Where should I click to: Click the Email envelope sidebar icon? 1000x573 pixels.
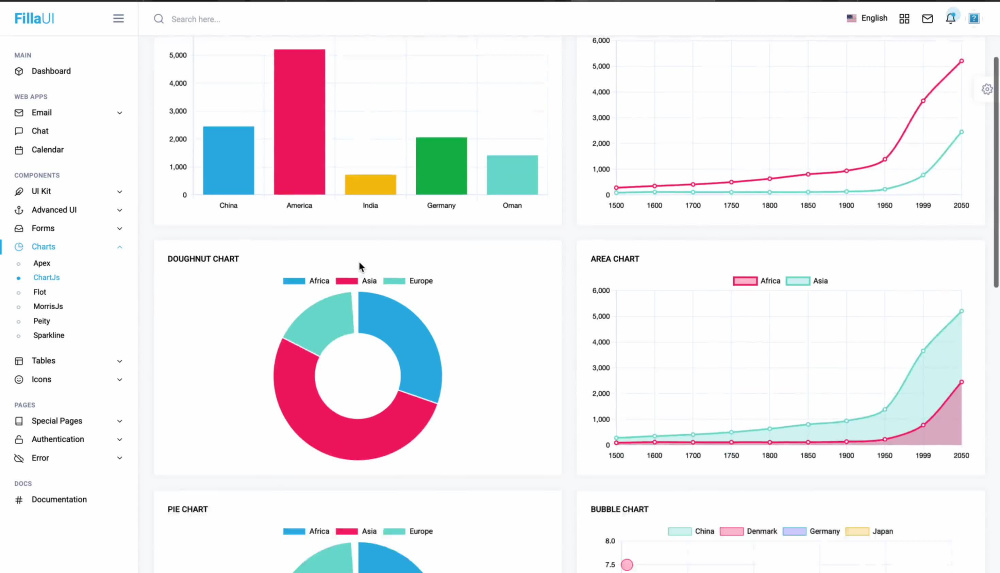tap(18, 113)
